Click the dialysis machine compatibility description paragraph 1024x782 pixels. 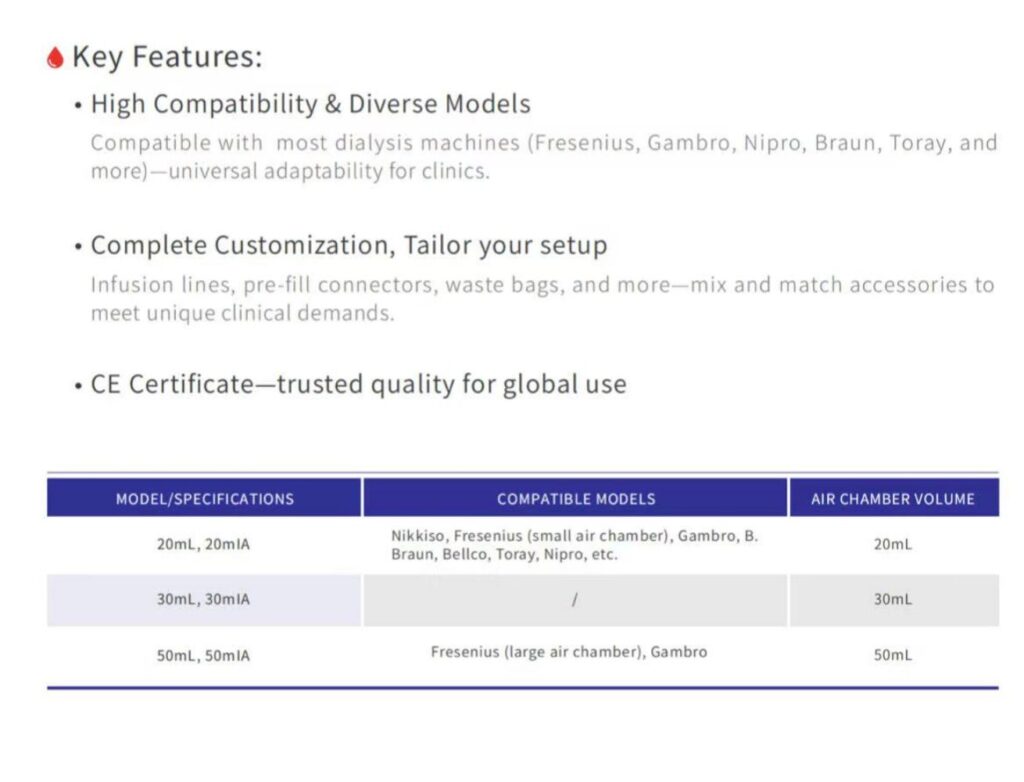[543, 156]
